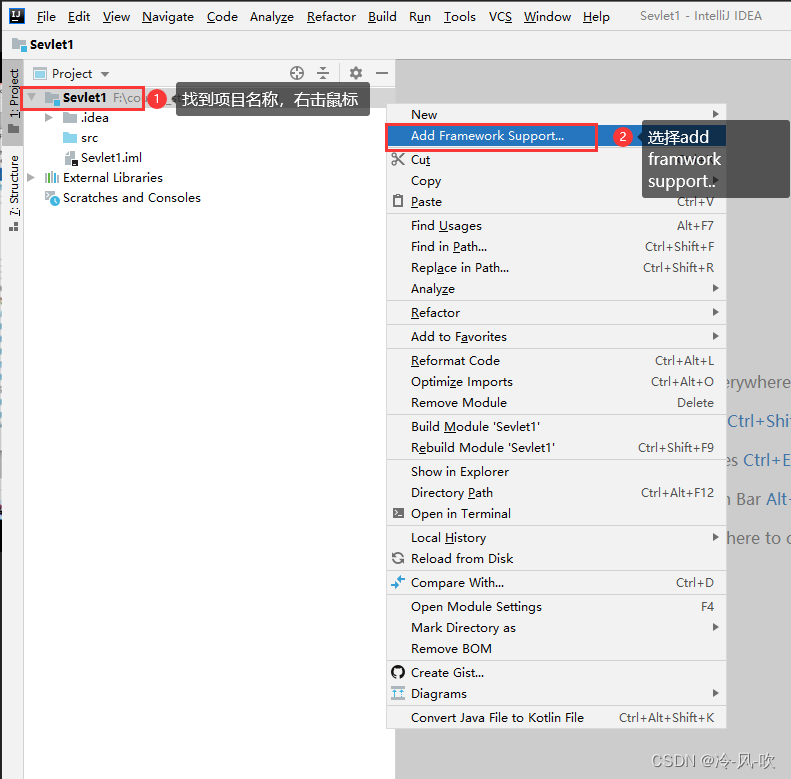Image resolution: width=791 pixels, height=779 pixels.
Task: Choose Directory Path in context menu
Action: pyautogui.click(x=556, y=492)
